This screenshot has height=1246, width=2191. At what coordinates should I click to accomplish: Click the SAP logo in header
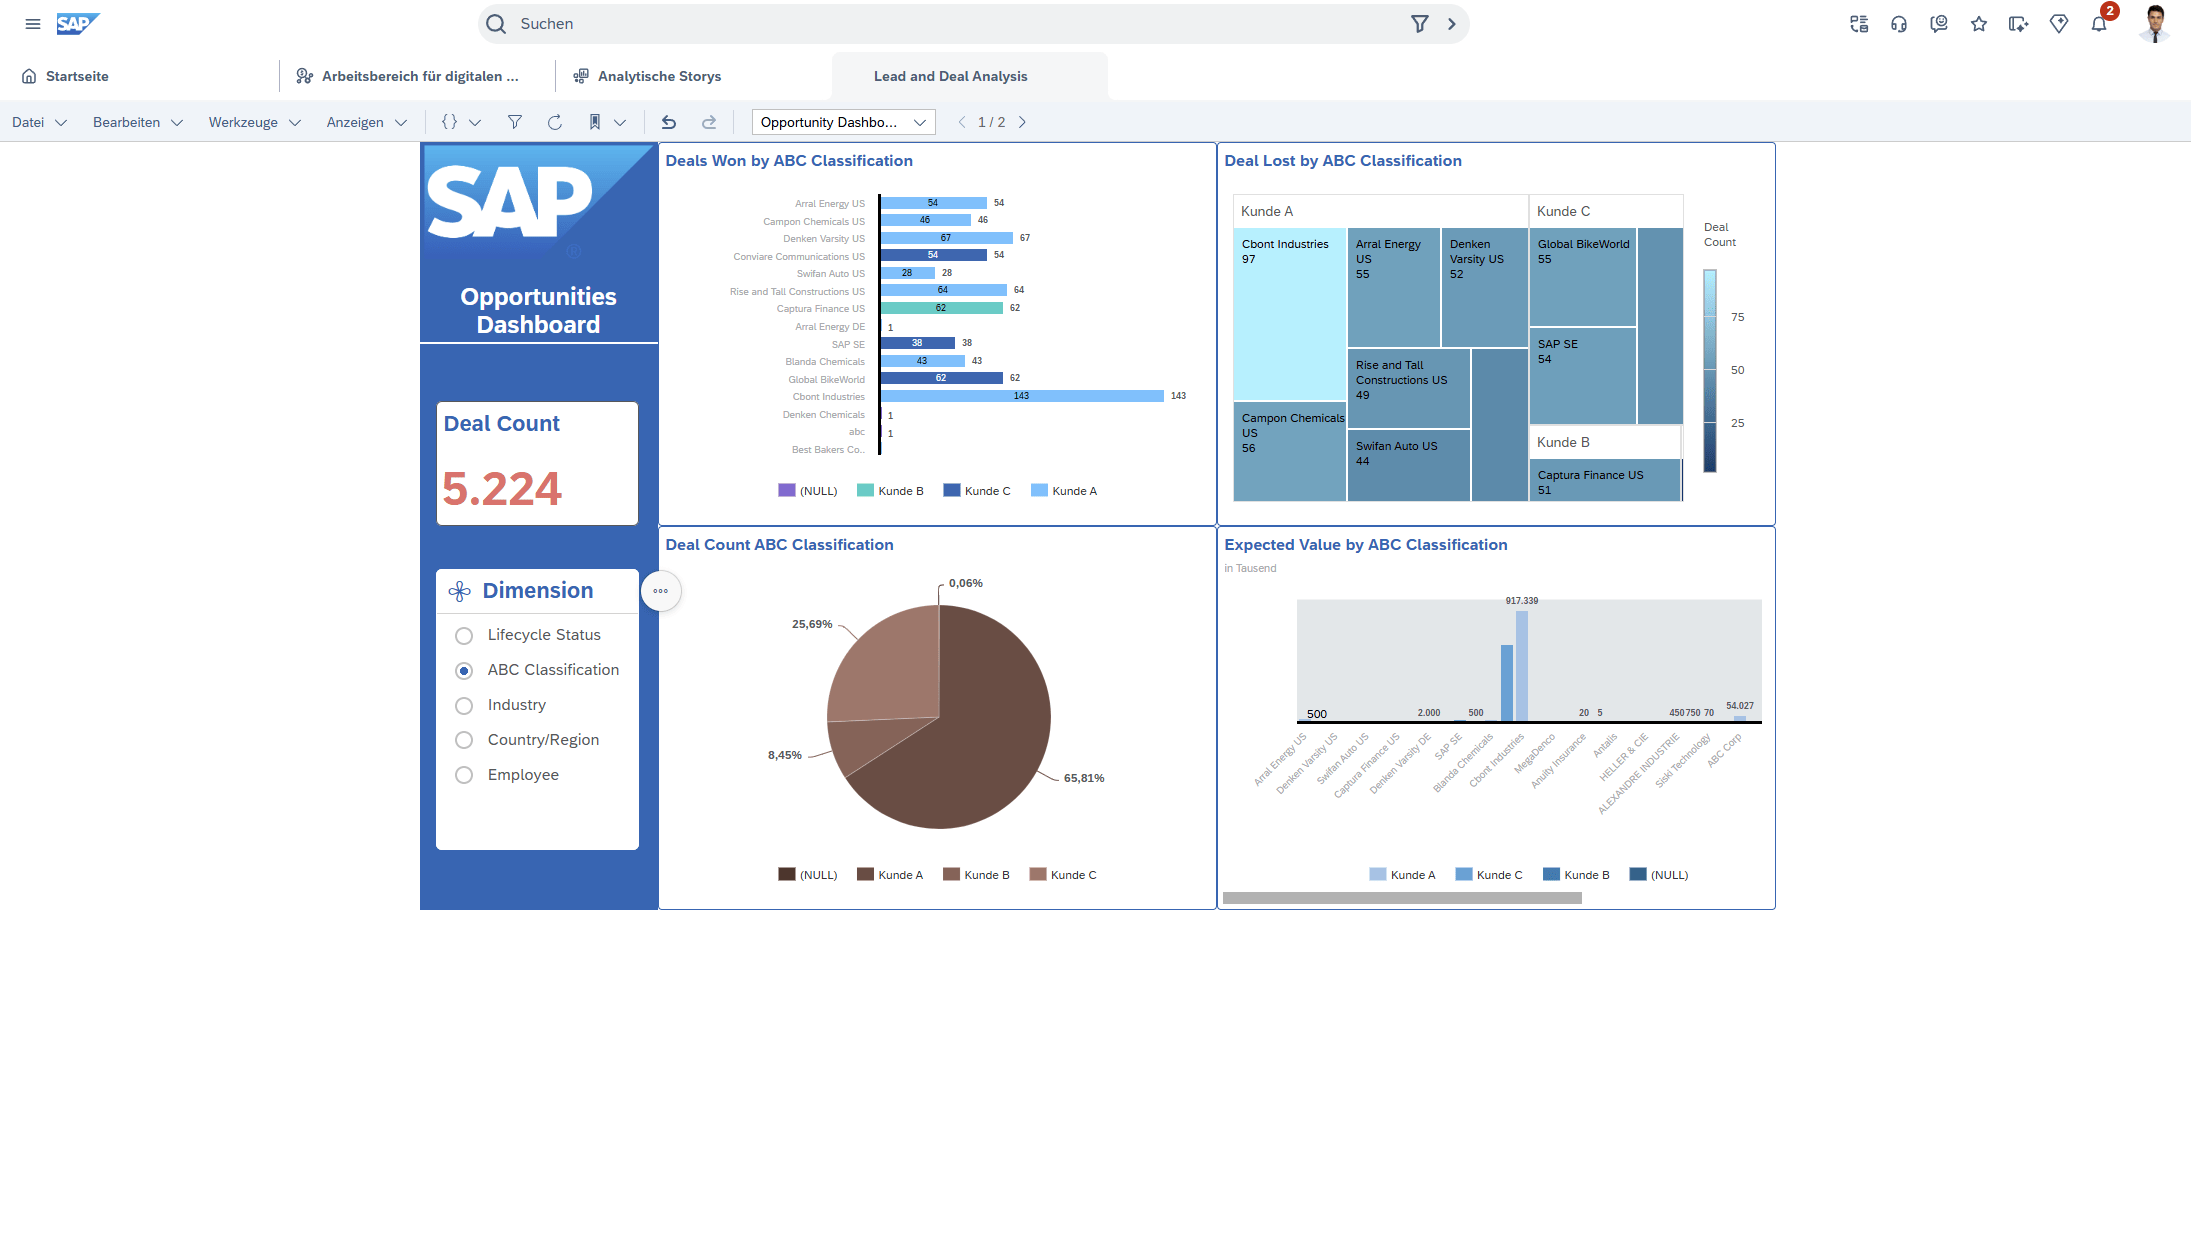pos(78,24)
